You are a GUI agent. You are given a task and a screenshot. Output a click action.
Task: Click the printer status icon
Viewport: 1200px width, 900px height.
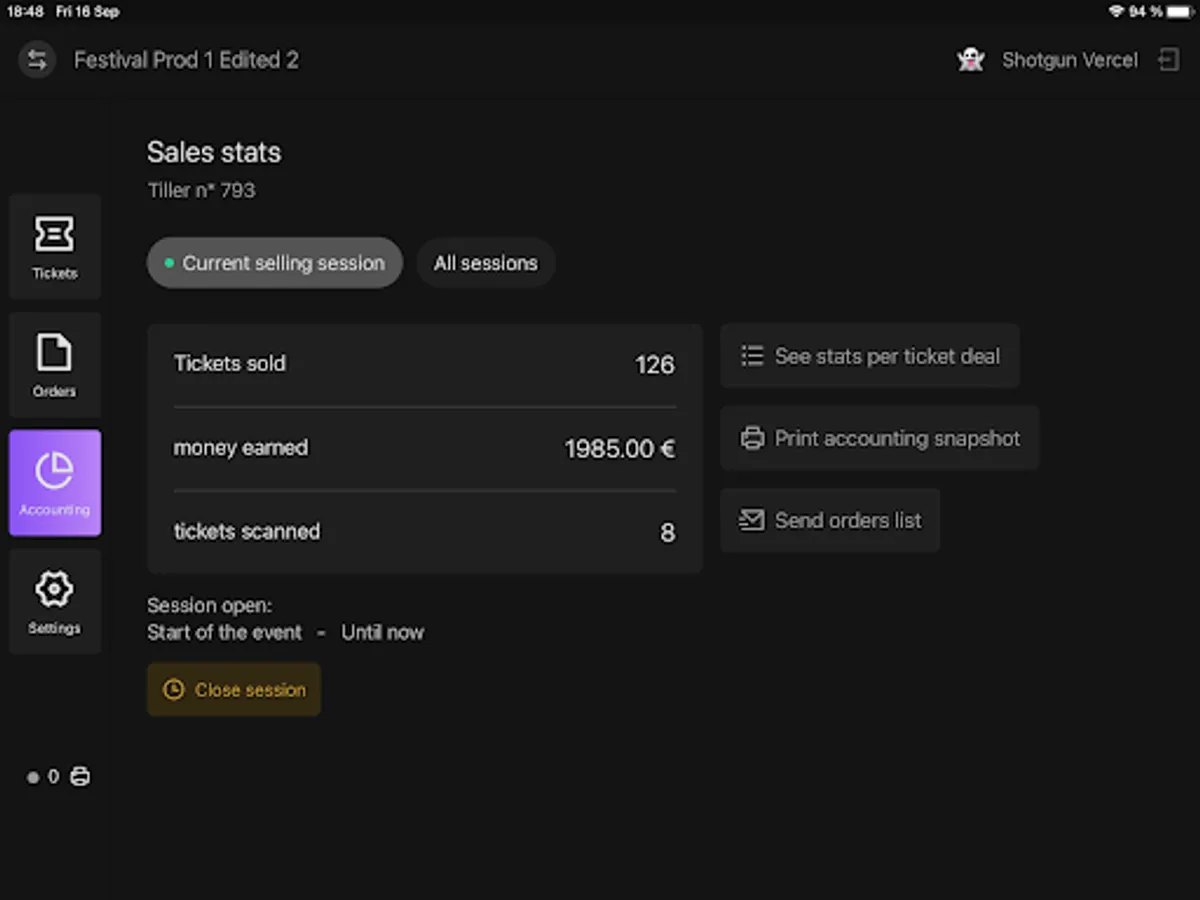pyautogui.click(x=80, y=776)
